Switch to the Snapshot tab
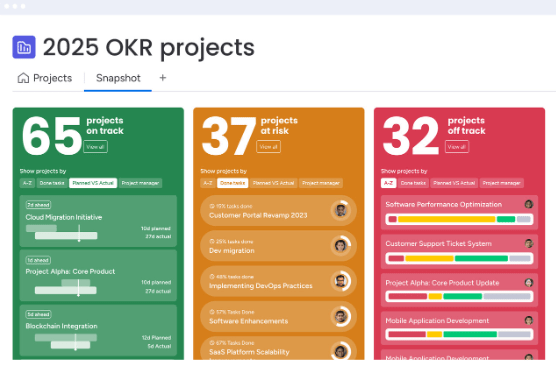The image size is (556, 370). [118, 78]
